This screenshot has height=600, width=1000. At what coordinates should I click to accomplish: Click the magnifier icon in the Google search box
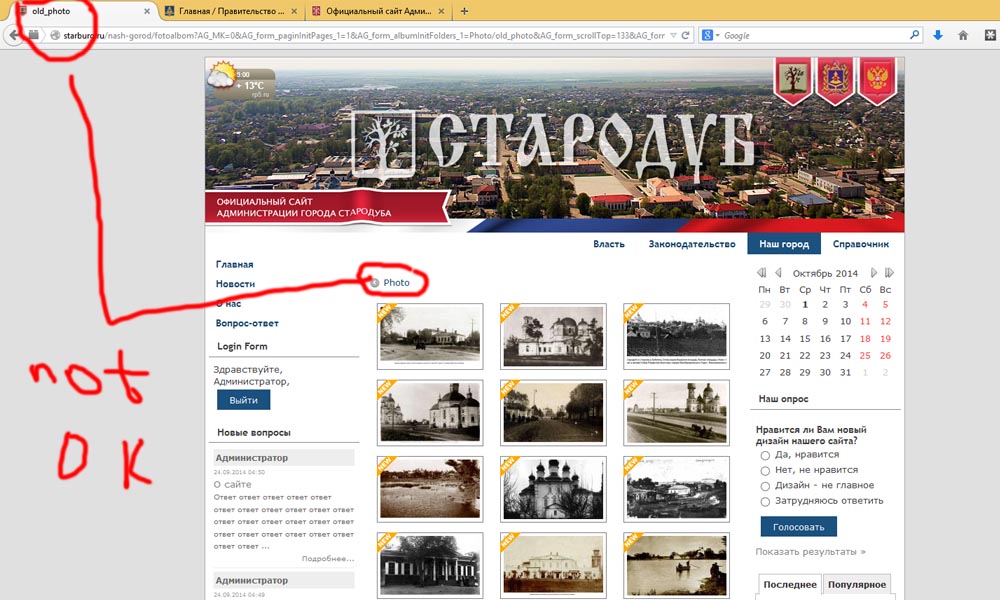tap(915, 35)
